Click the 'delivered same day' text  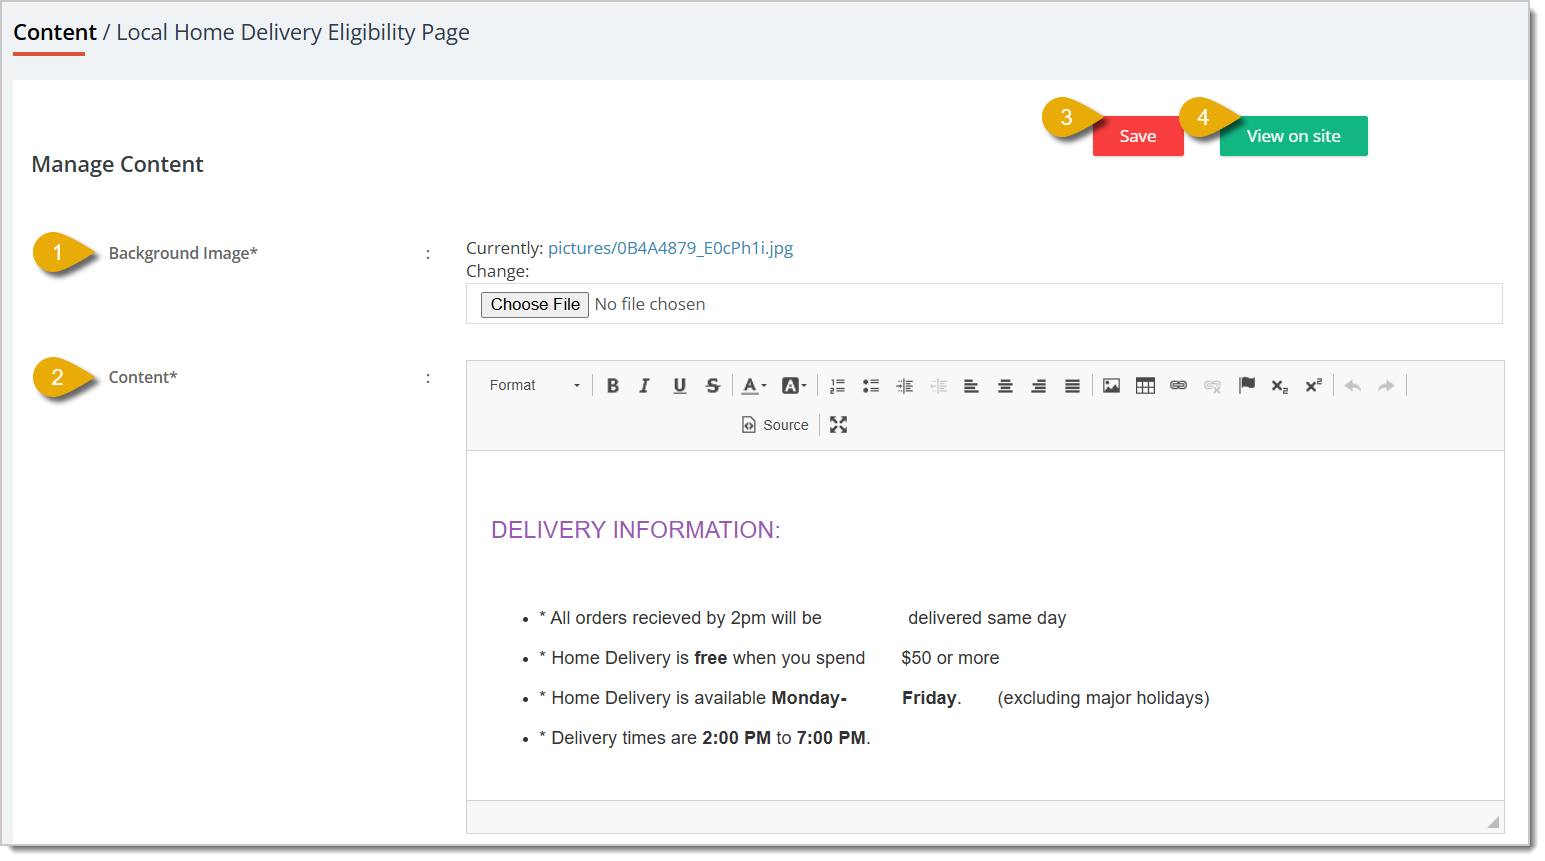pyautogui.click(x=987, y=618)
